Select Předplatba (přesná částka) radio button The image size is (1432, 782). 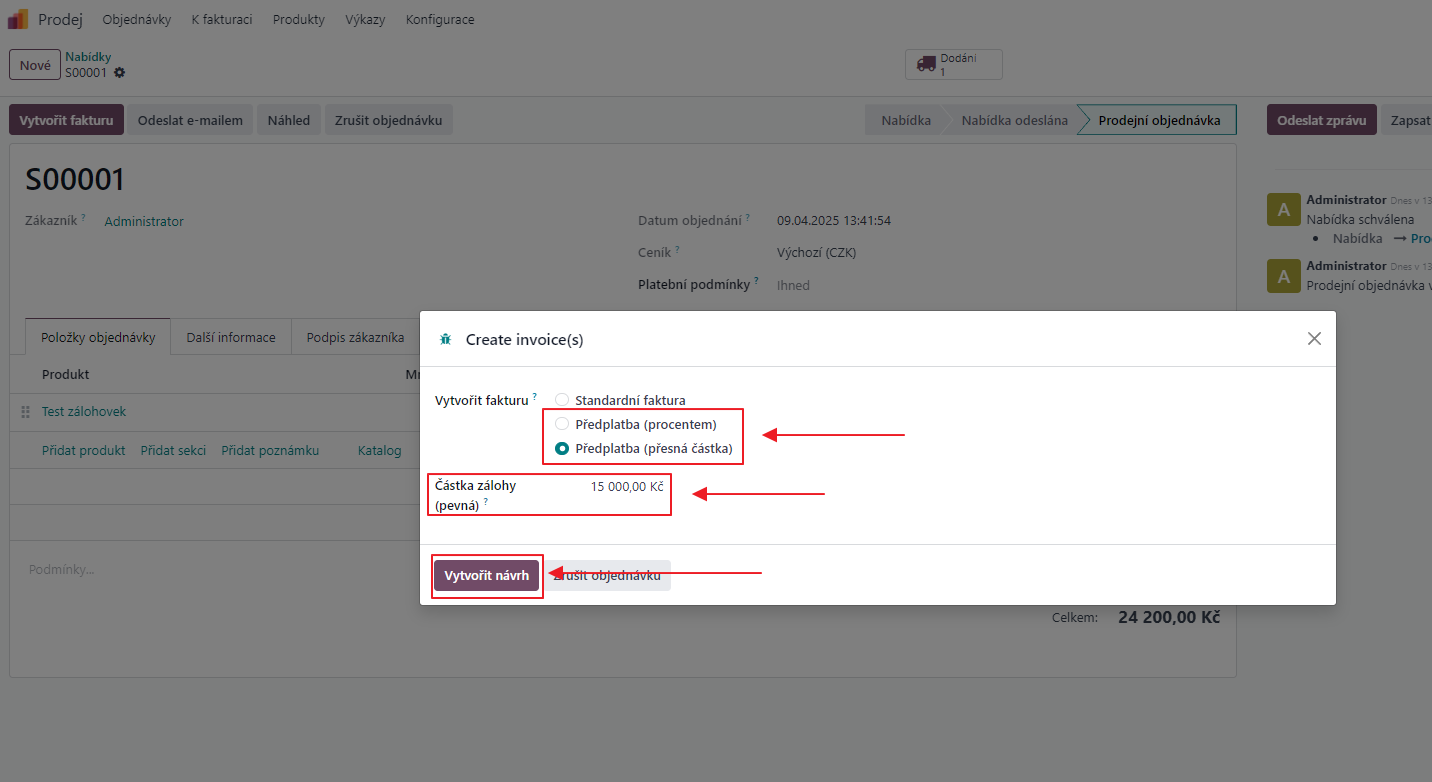tap(562, 449)
